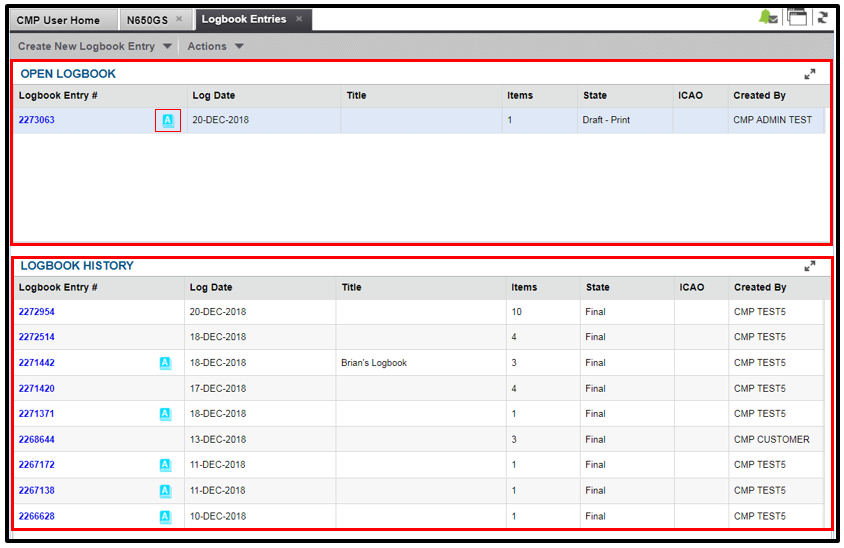Open logbook entry 2273063
844x548 pixels.
37,120
